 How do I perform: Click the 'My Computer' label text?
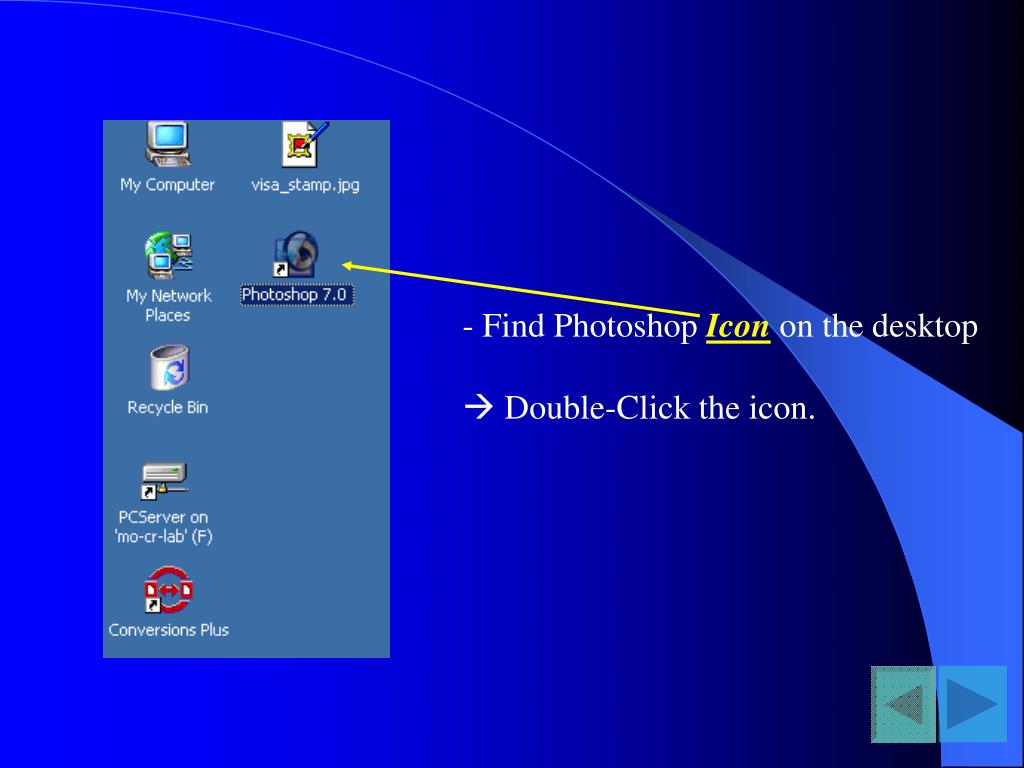[x=168, y=185]
